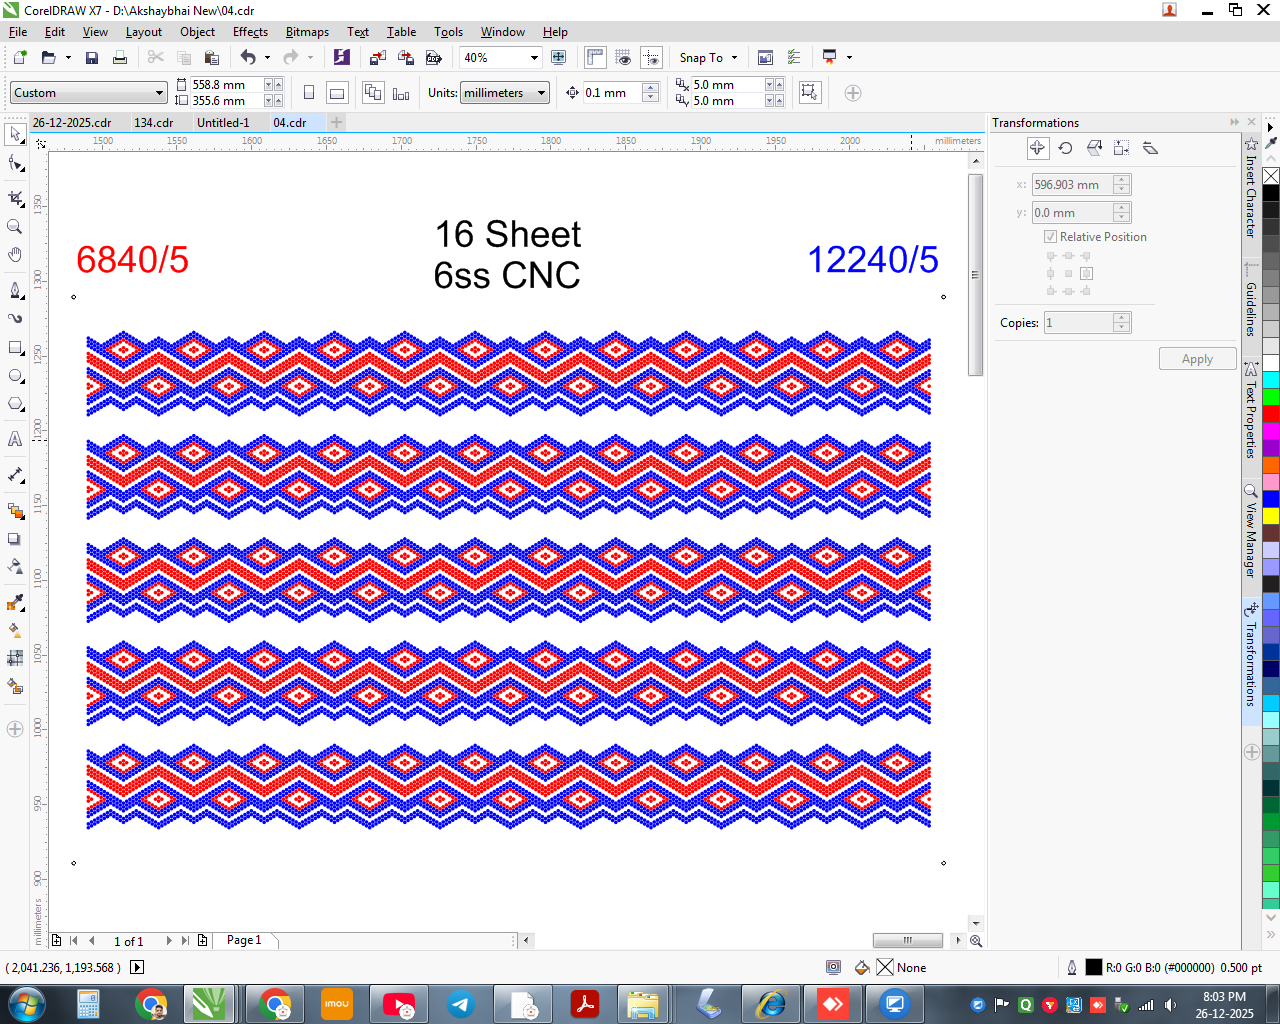Click the Copies input field
The width and height of the screenshot is (1280, 1024).
pos(1078,323)
